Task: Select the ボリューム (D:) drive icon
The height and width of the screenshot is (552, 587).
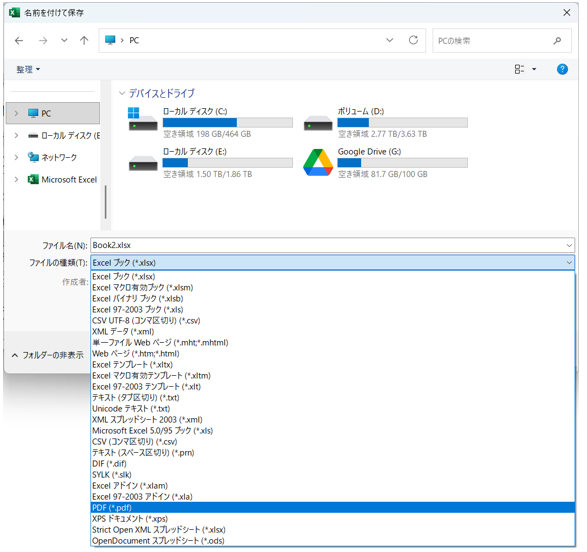Action: pyautogui.click(x=318, y=123)
